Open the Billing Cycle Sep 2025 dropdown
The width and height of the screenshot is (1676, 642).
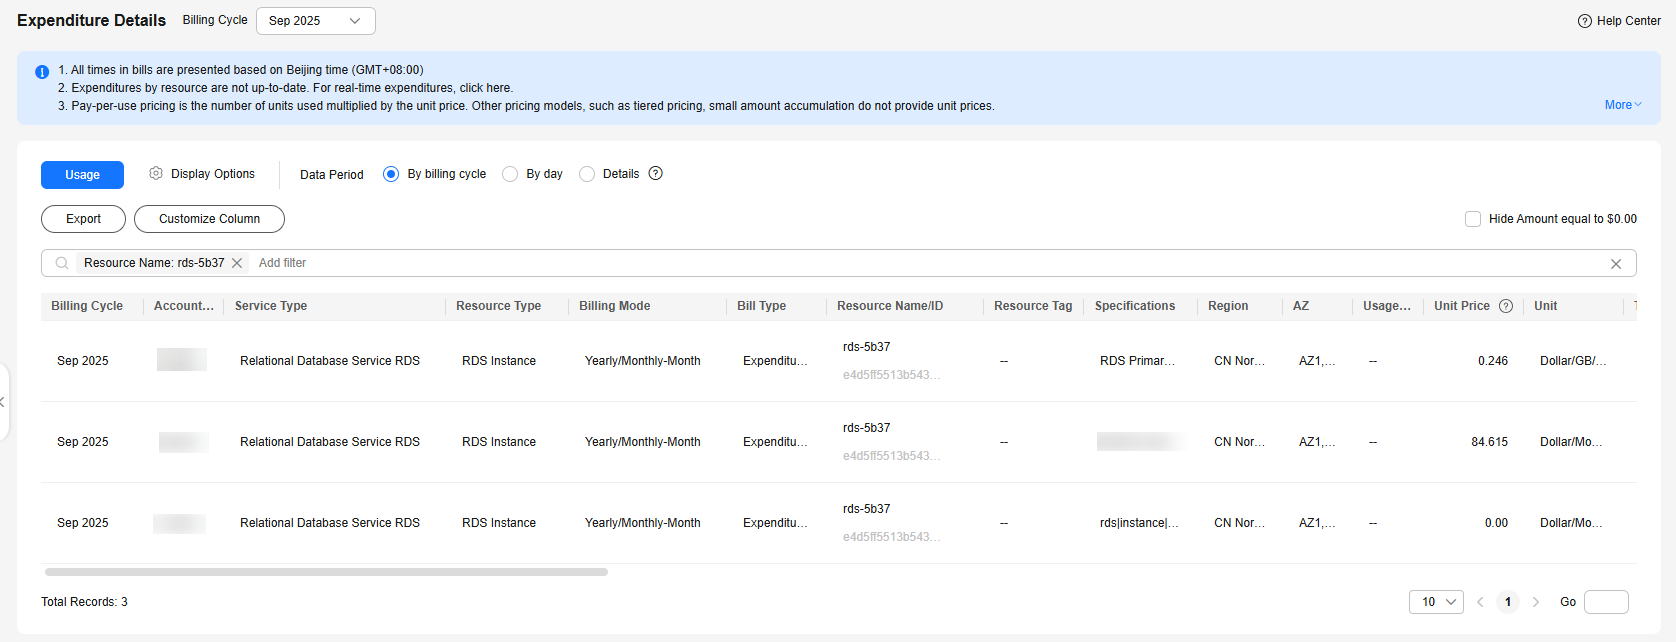[316, 21]
